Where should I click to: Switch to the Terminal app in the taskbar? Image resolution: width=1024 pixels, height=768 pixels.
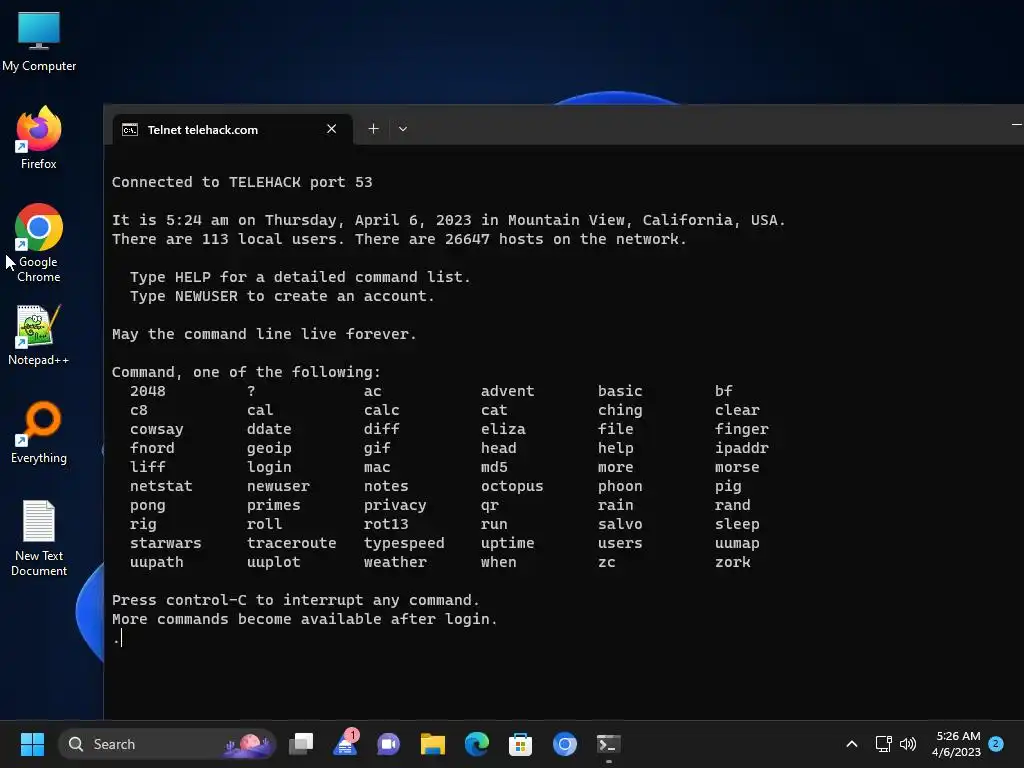click(x=609, y=744)
